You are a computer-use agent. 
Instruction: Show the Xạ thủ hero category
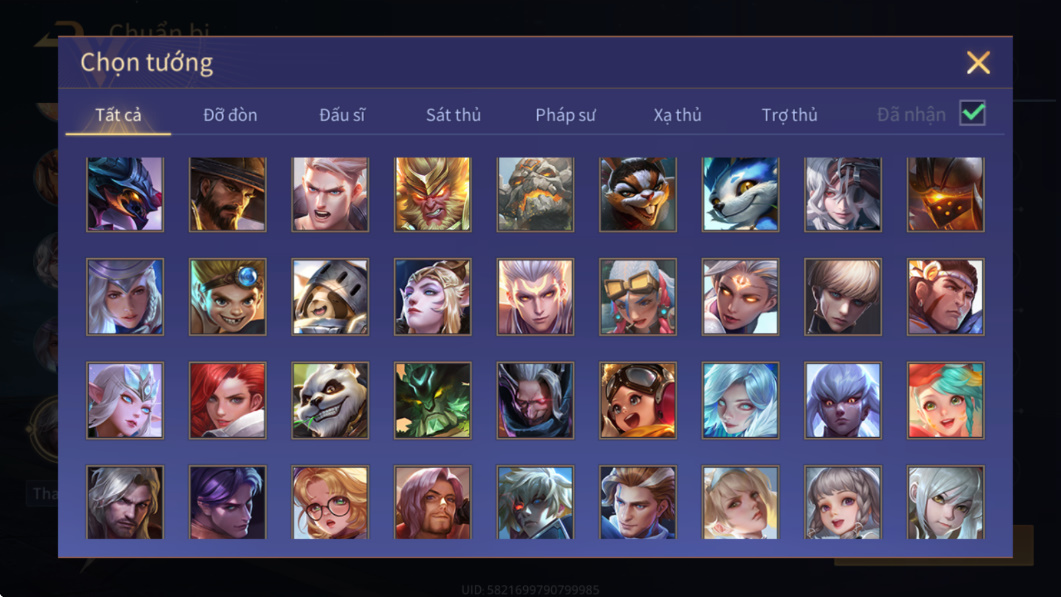677,115
